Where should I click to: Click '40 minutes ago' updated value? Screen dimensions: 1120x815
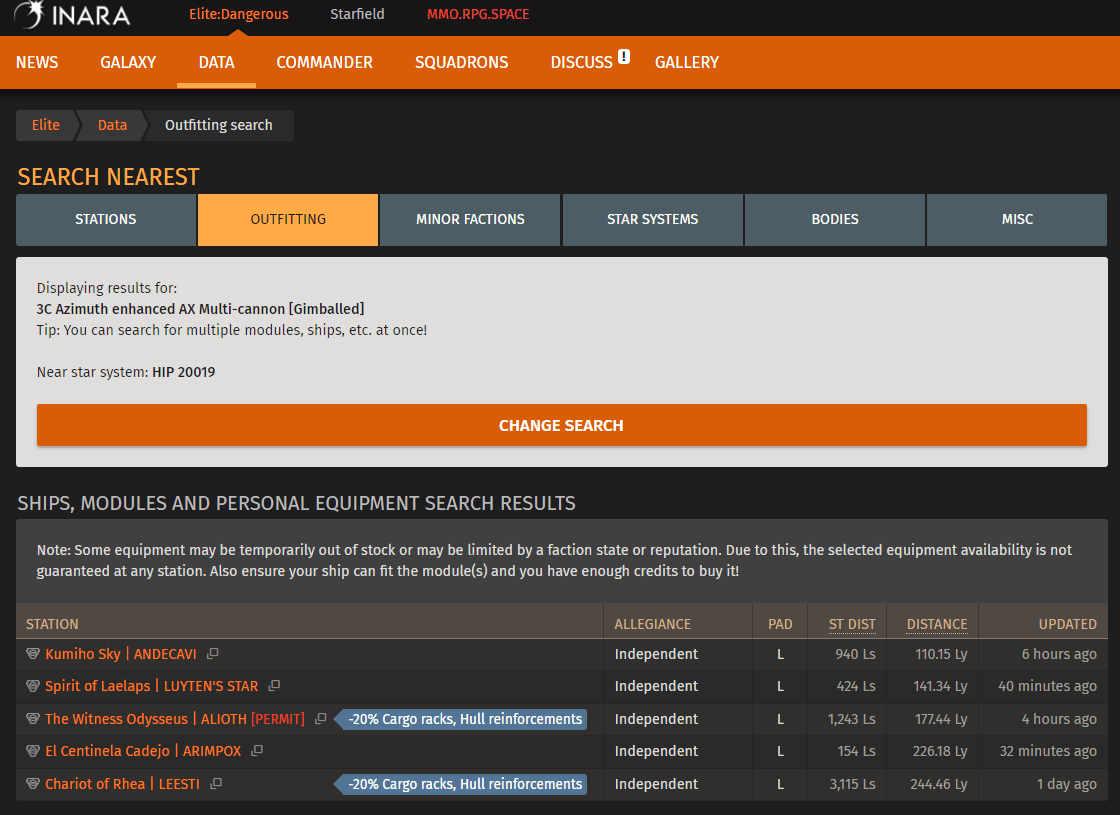(x=1047, y=686)
